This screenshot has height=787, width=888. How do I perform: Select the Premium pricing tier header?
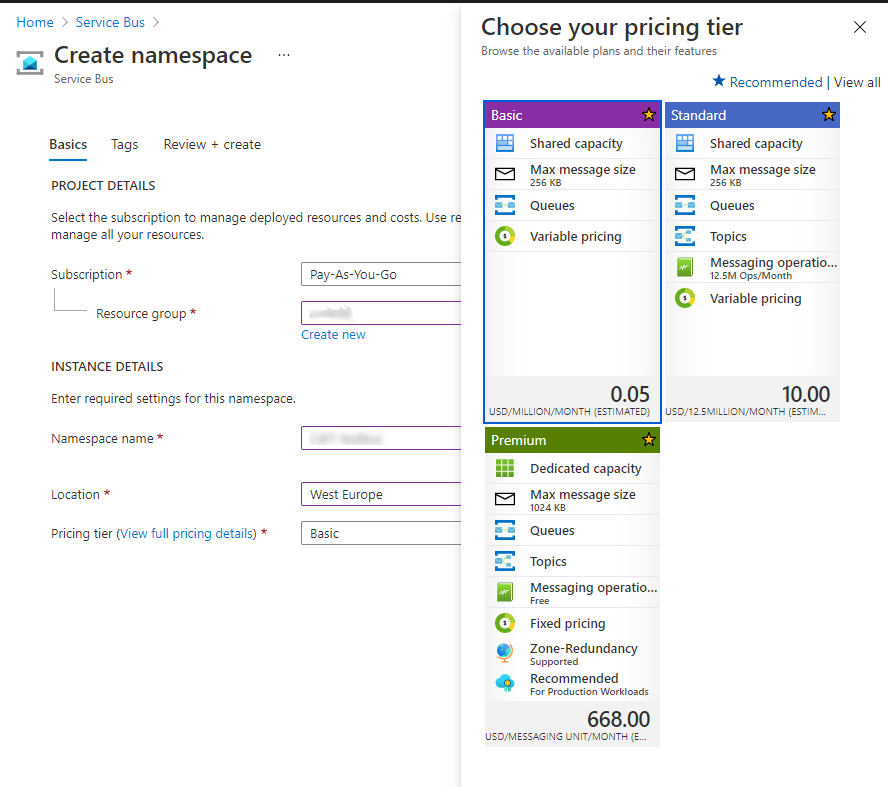560,440
